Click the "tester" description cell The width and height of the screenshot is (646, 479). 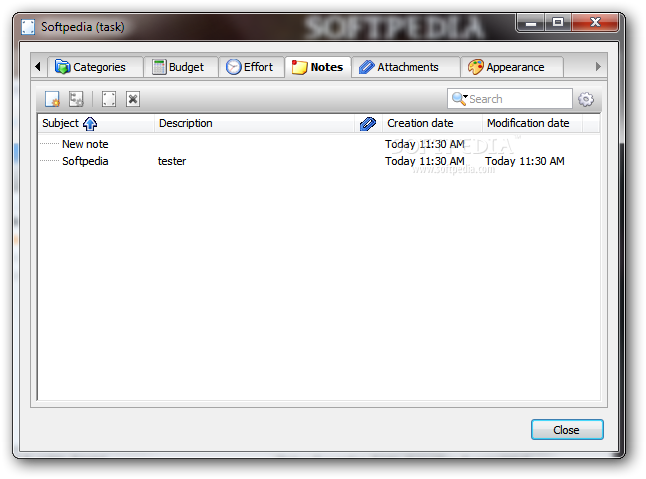coord(172,161)
